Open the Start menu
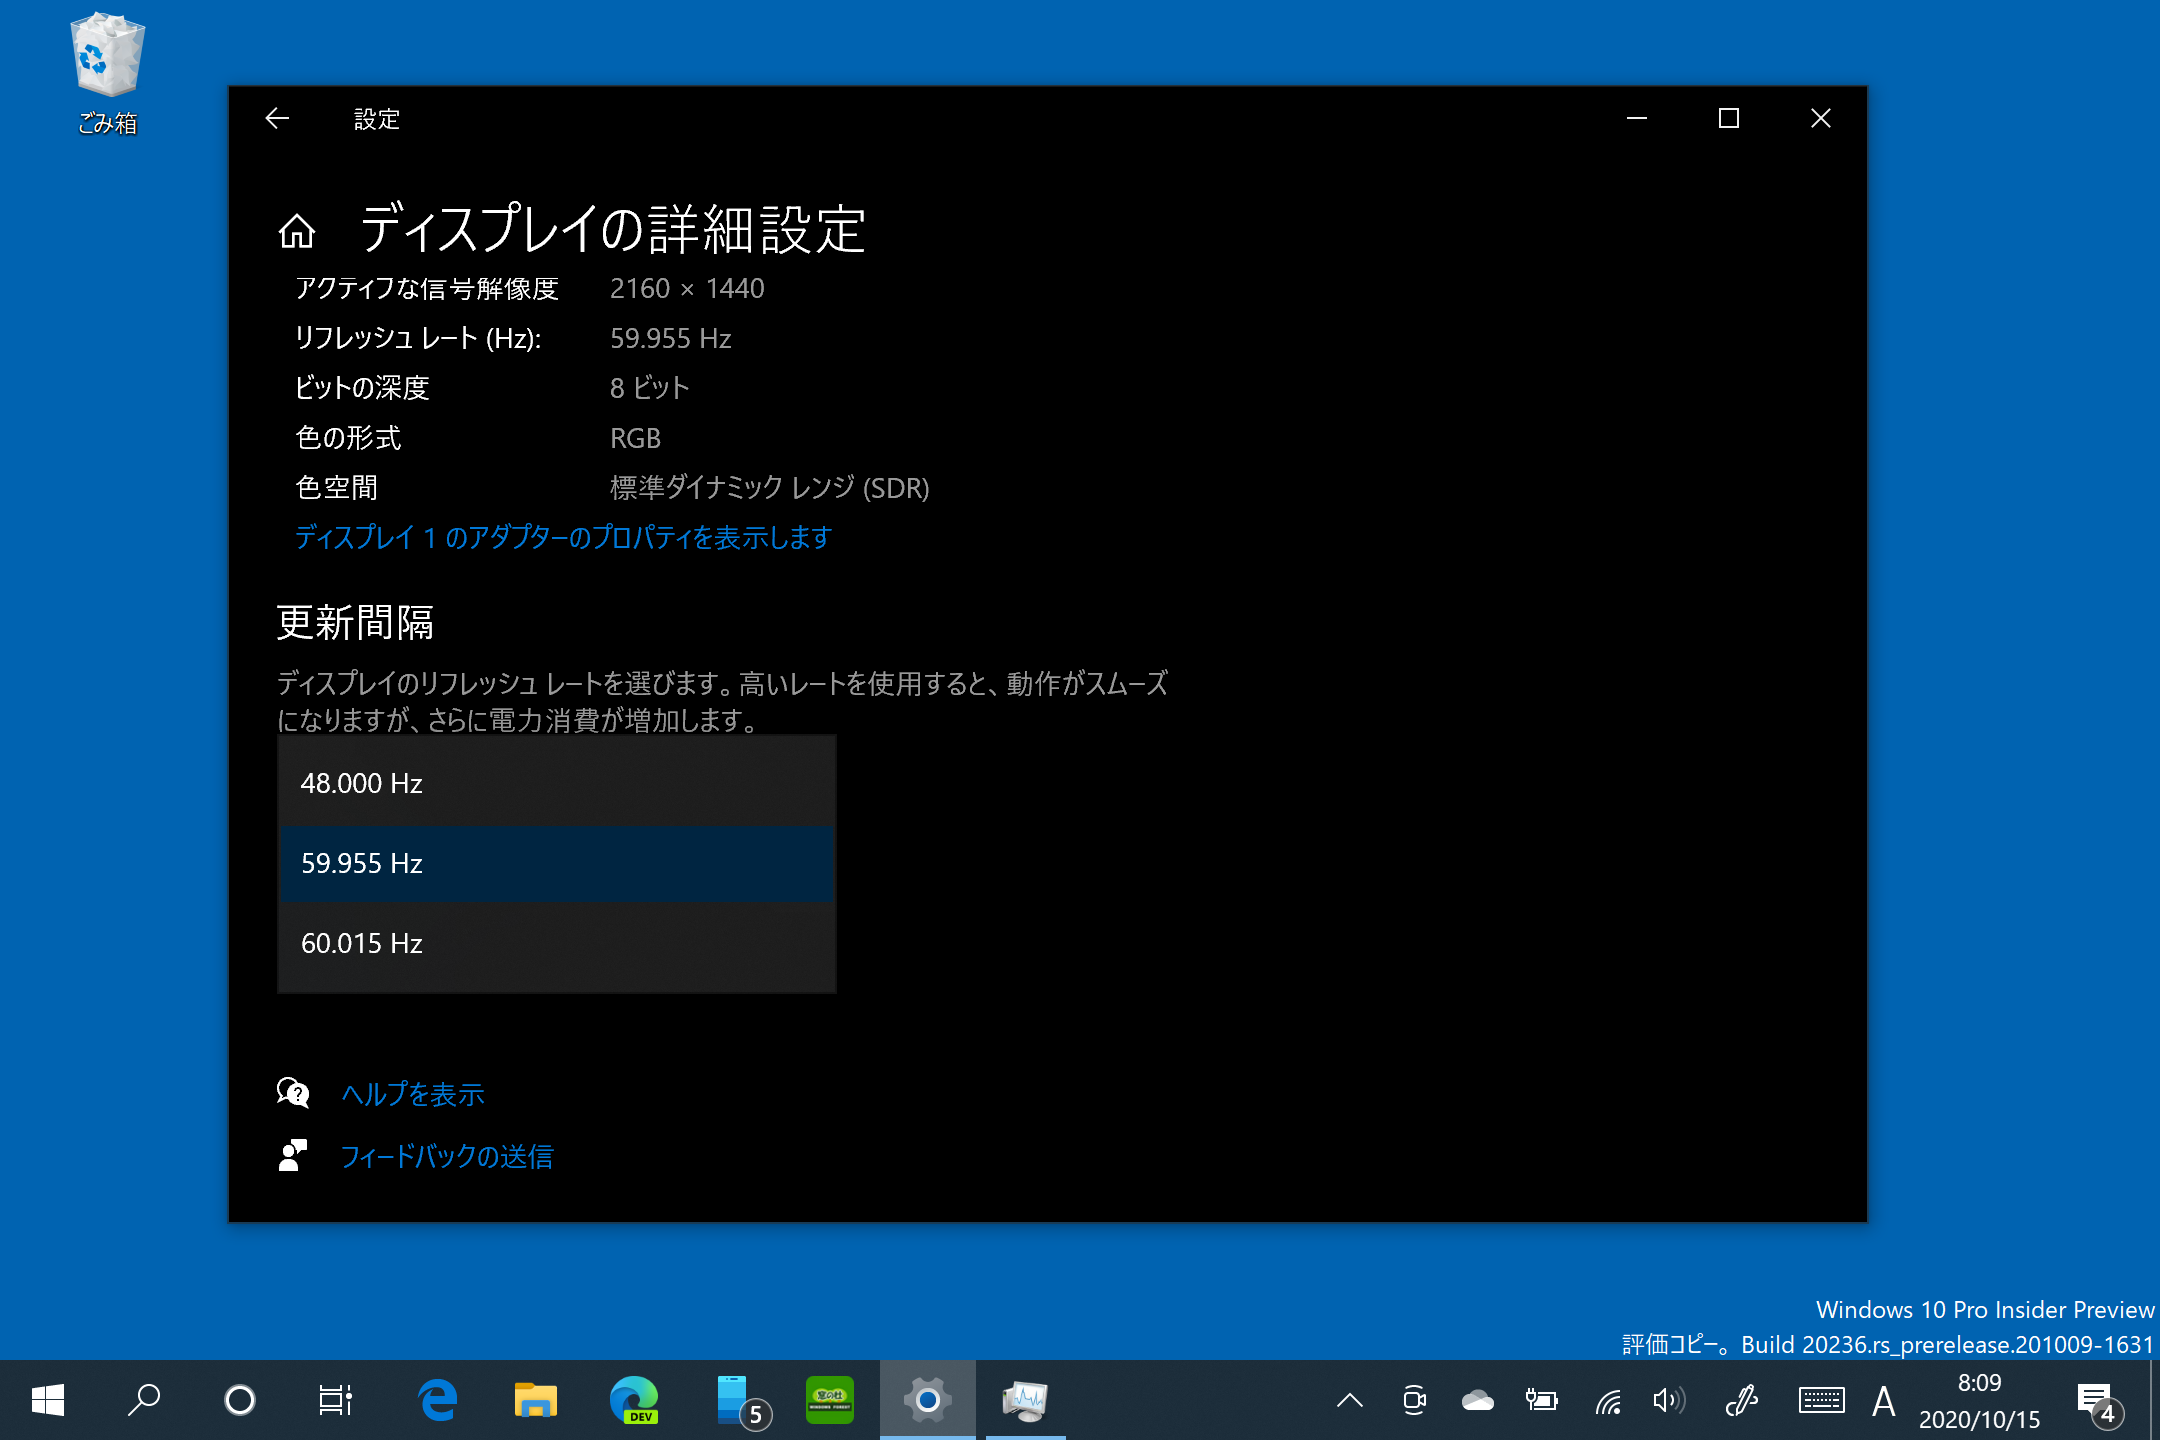Viewport: 2160px width, 1440px height. [46, 1400]
